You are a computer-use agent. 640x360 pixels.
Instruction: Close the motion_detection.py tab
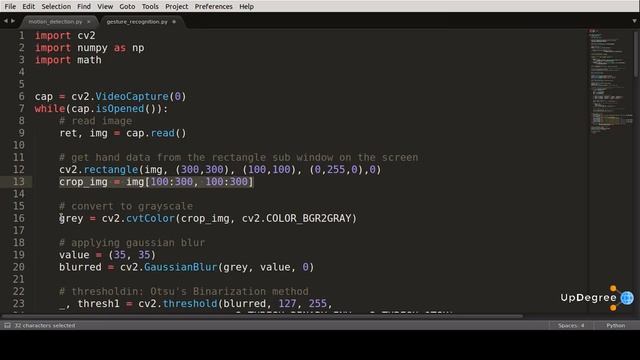click(x=89, y=22)
